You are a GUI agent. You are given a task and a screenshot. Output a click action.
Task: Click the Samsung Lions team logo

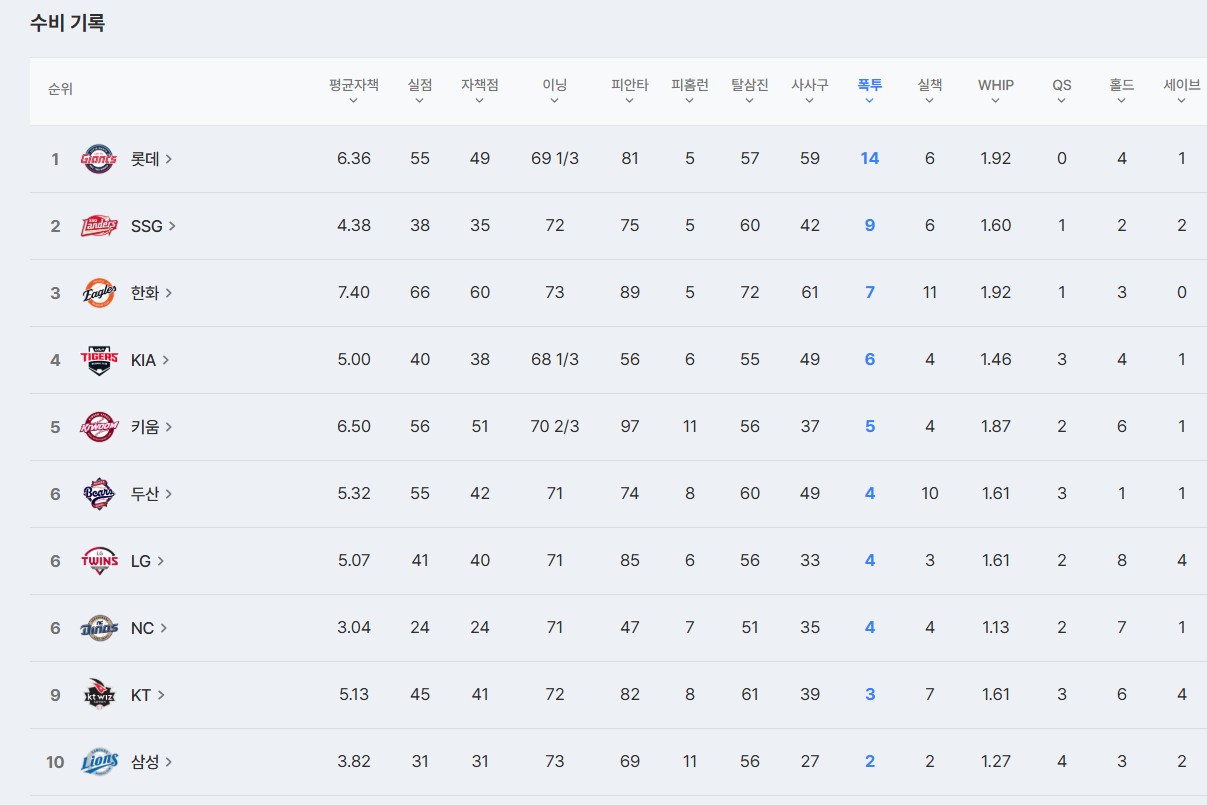tap(99, 762)
